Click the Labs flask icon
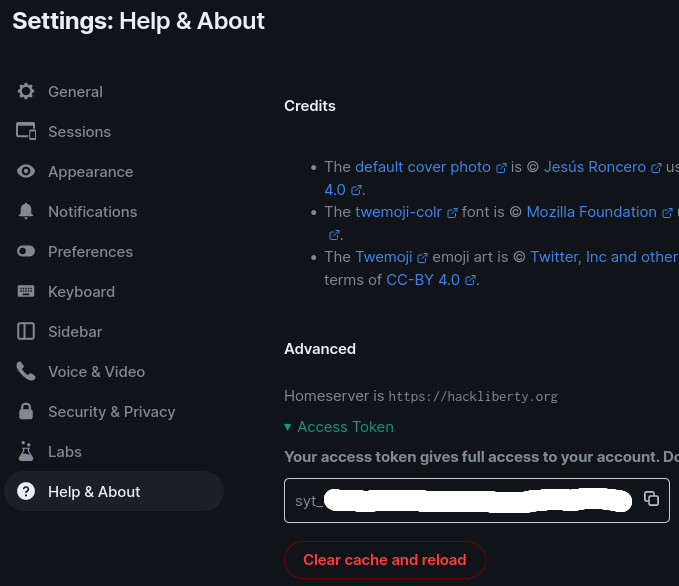Viewport: 679px width, 586px height. [26, 451]
